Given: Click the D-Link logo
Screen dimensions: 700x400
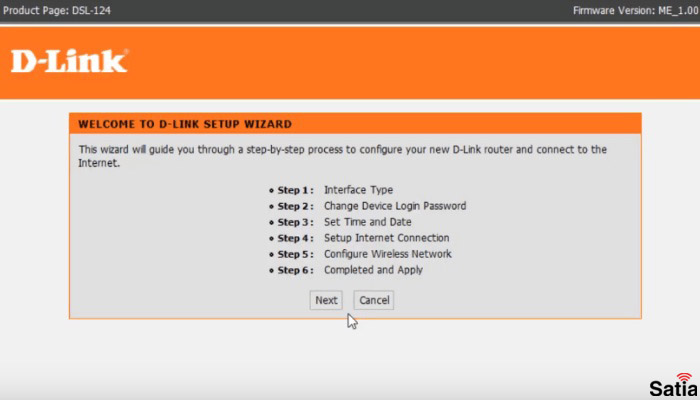Looking at the screenshot, I should tap(70, 61).
